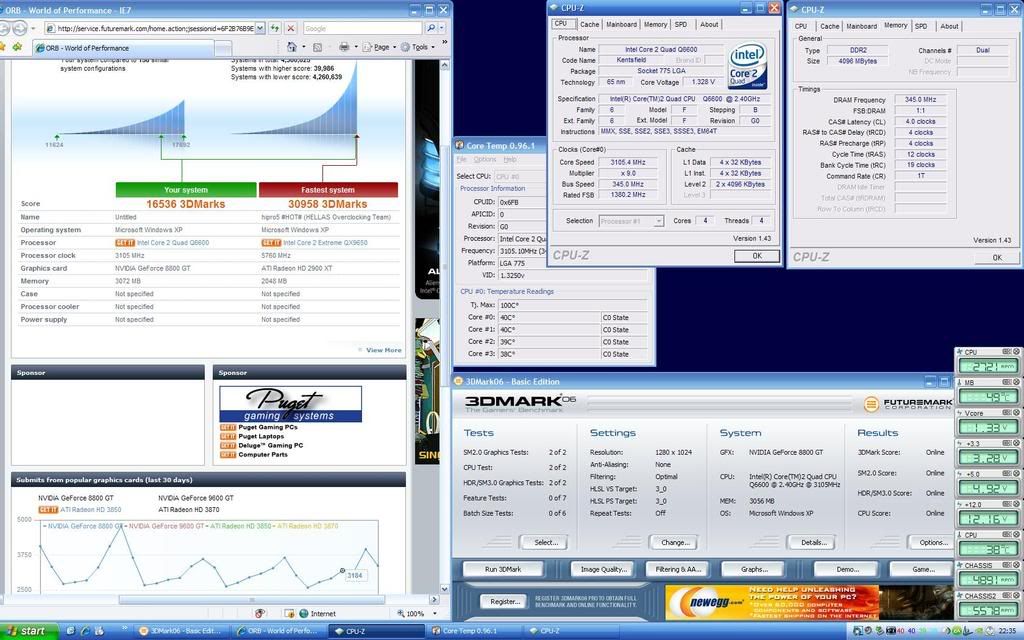Close the MB temperature monitor gauge
This screenshot has width=1024, height=640.
[1016, 383]
